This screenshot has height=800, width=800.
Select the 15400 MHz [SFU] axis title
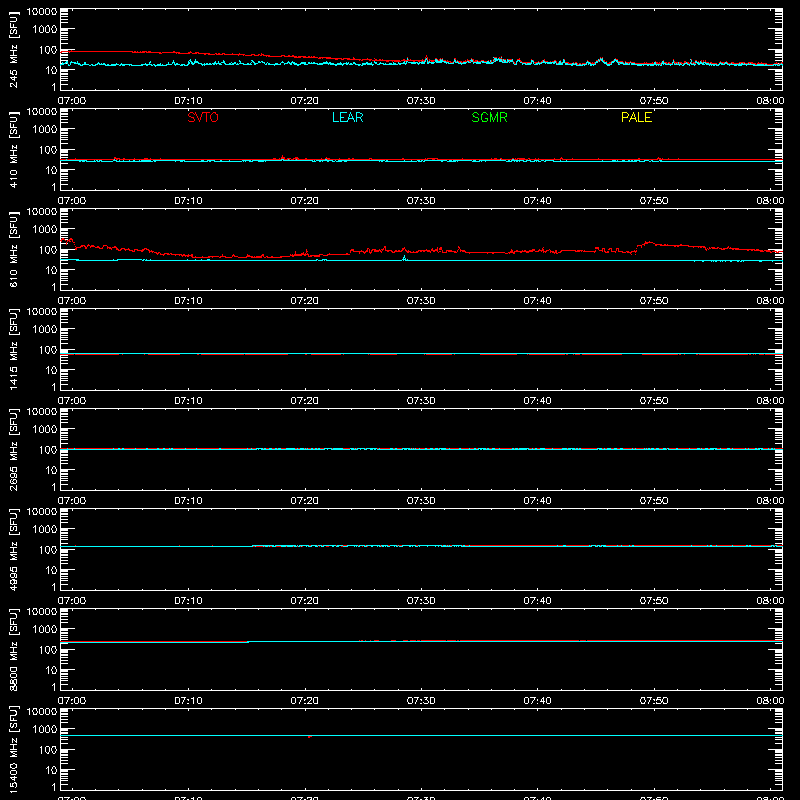(13, 749)
